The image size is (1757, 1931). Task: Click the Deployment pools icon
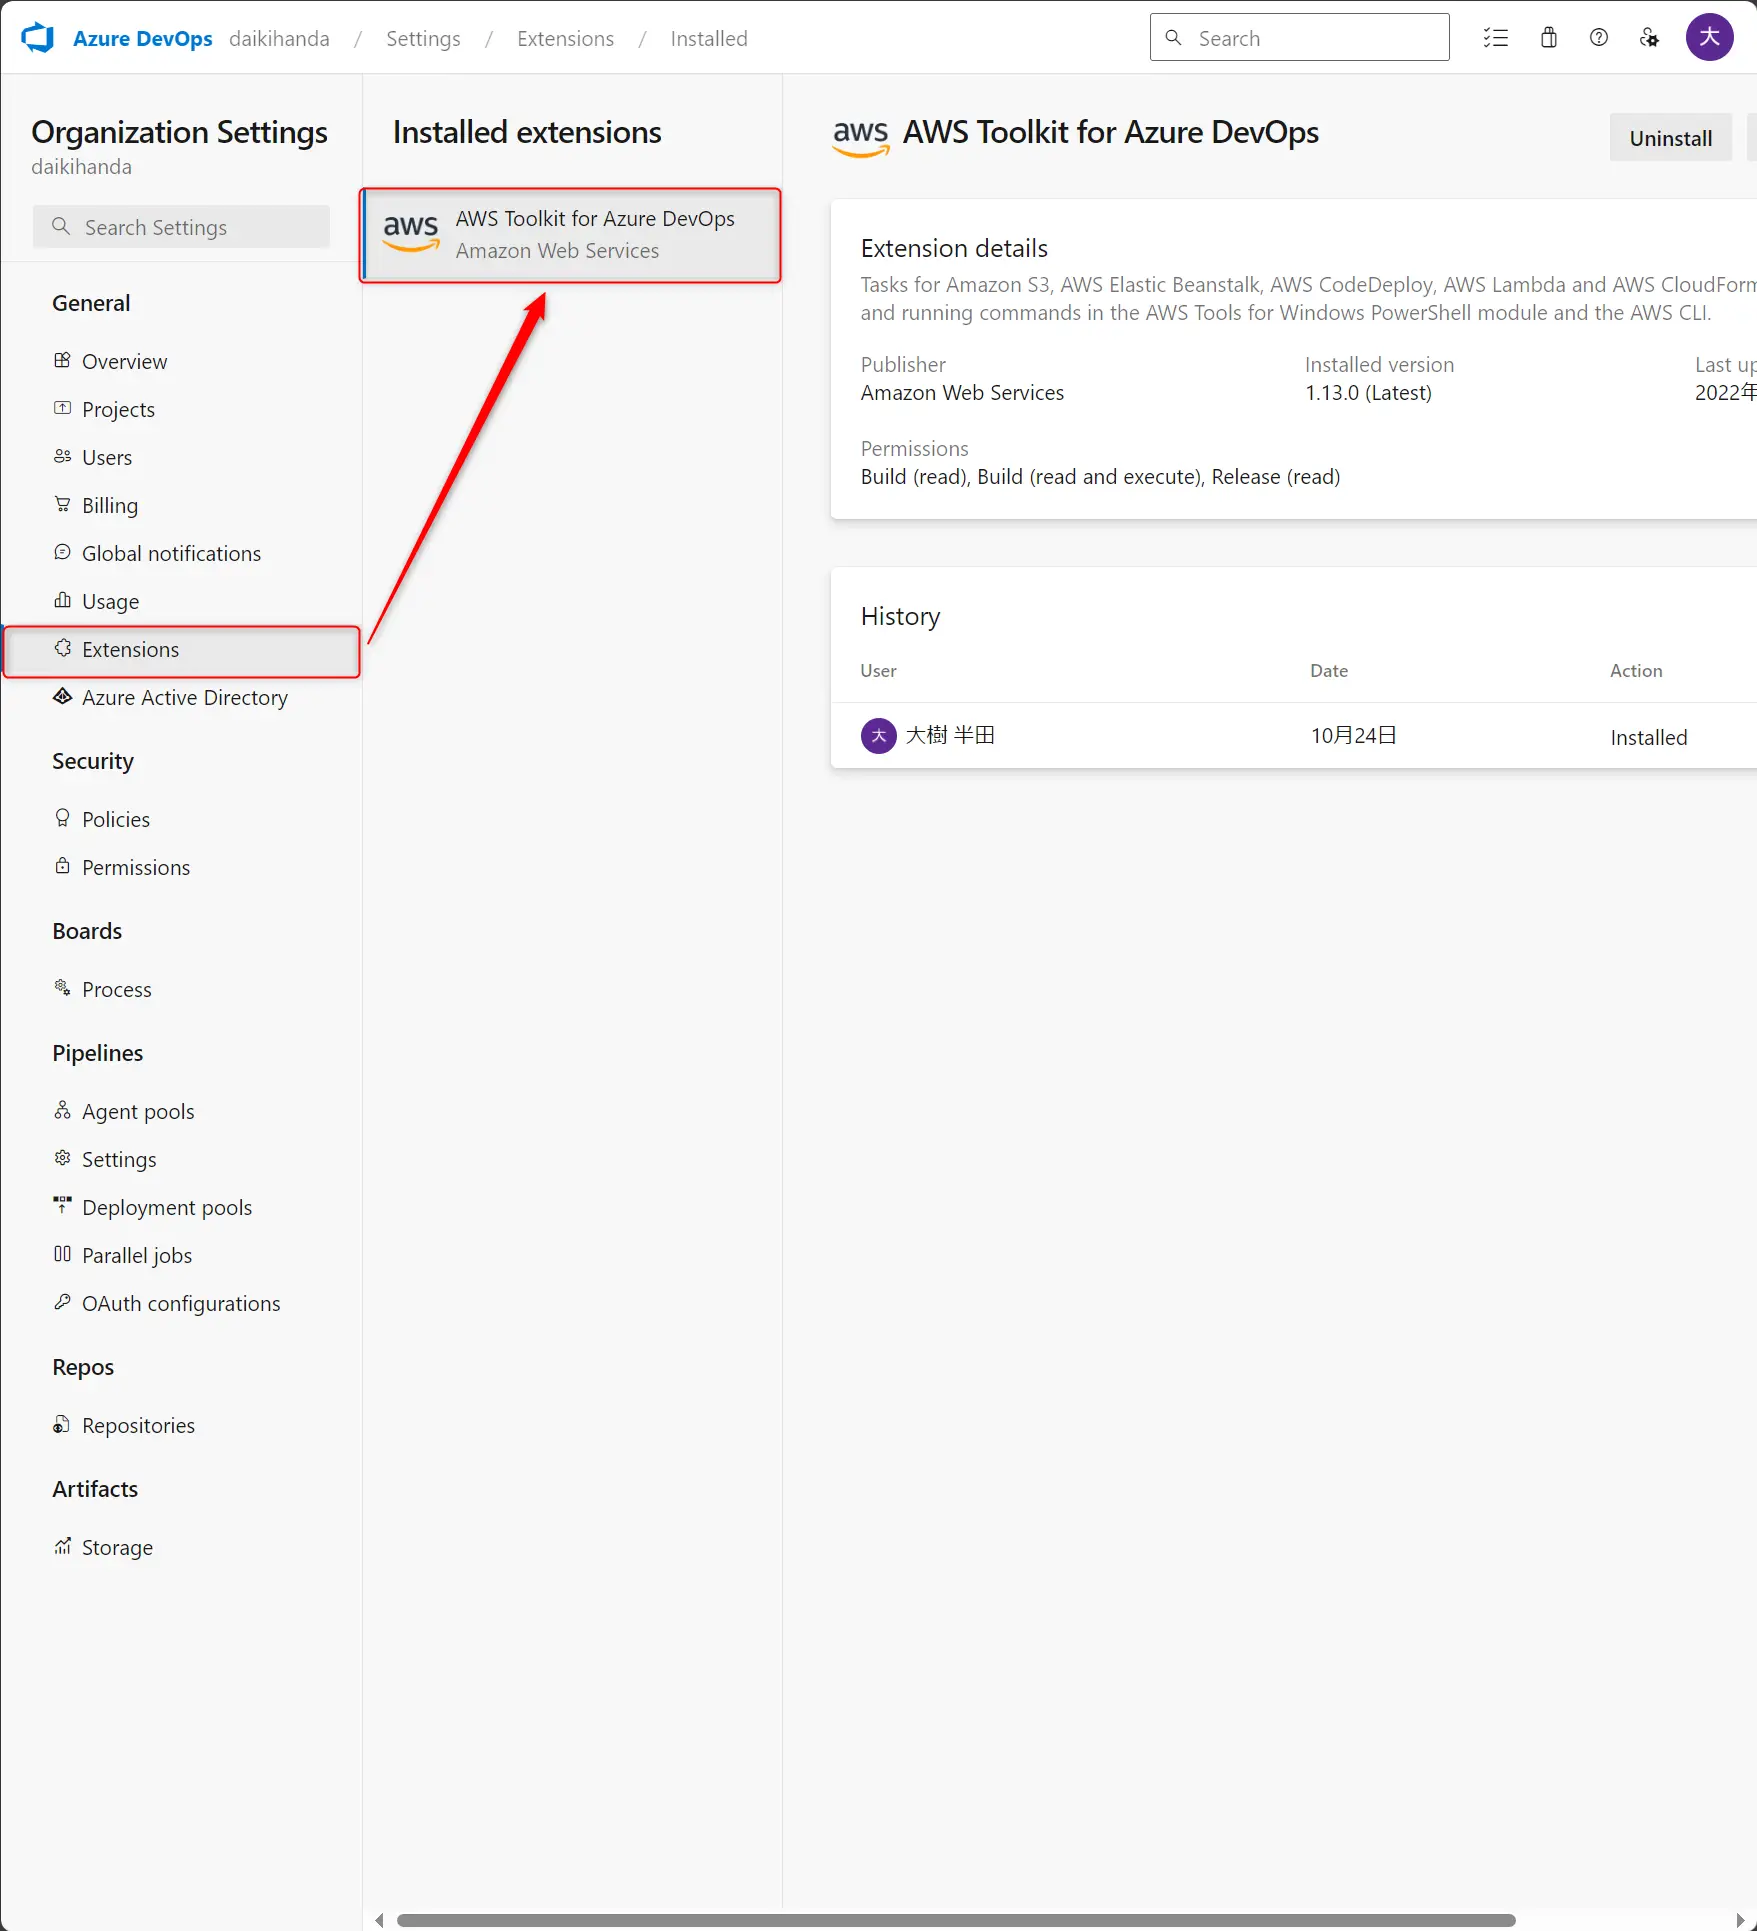point(62,1206)
